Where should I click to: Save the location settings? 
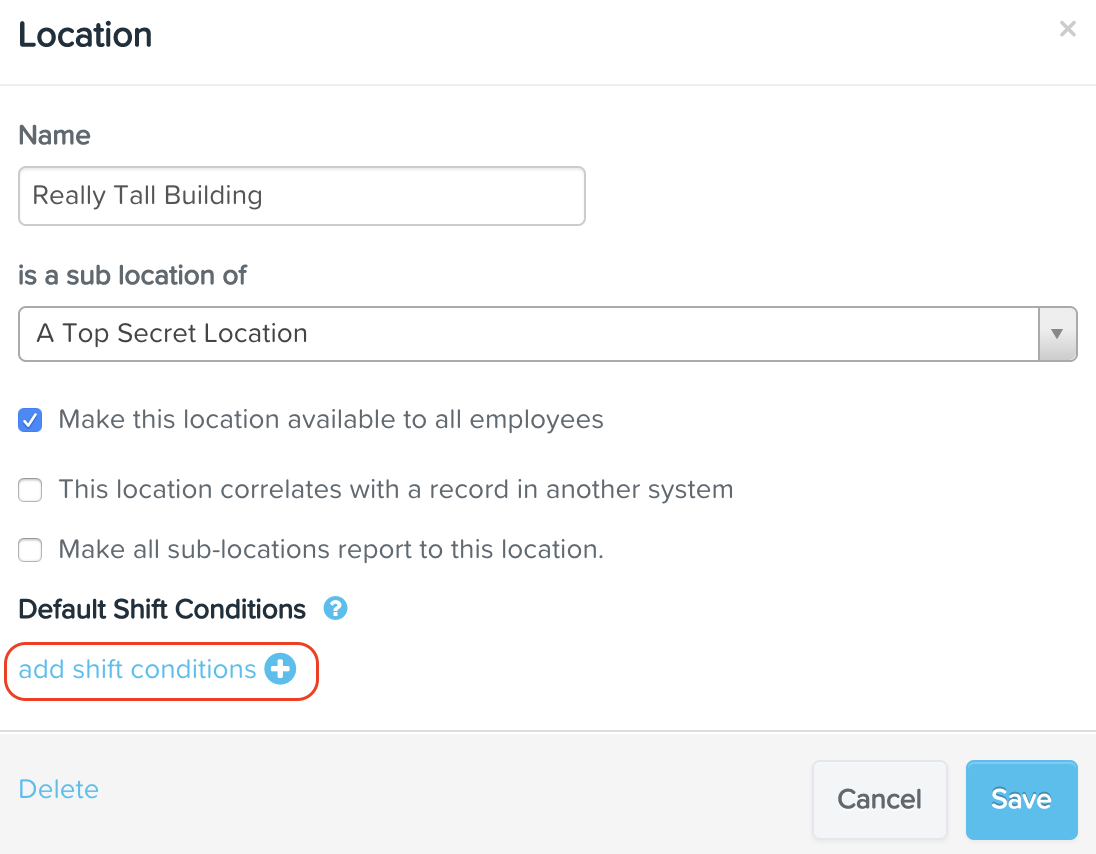1021,799
